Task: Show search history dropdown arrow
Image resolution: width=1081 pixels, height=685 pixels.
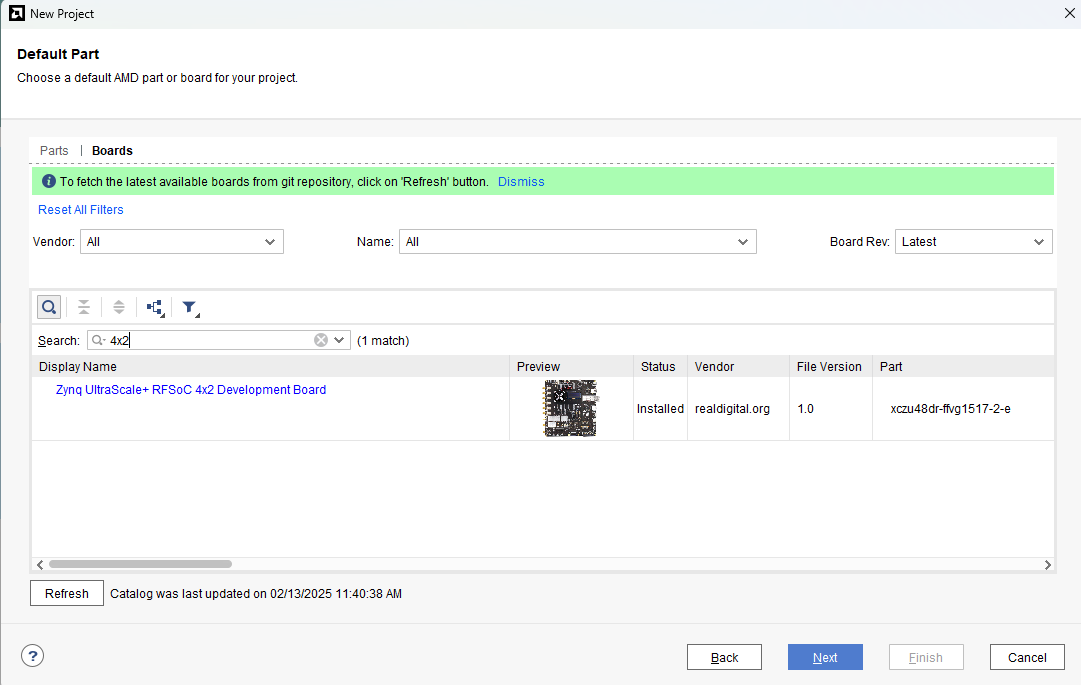Action: point(340,340)
